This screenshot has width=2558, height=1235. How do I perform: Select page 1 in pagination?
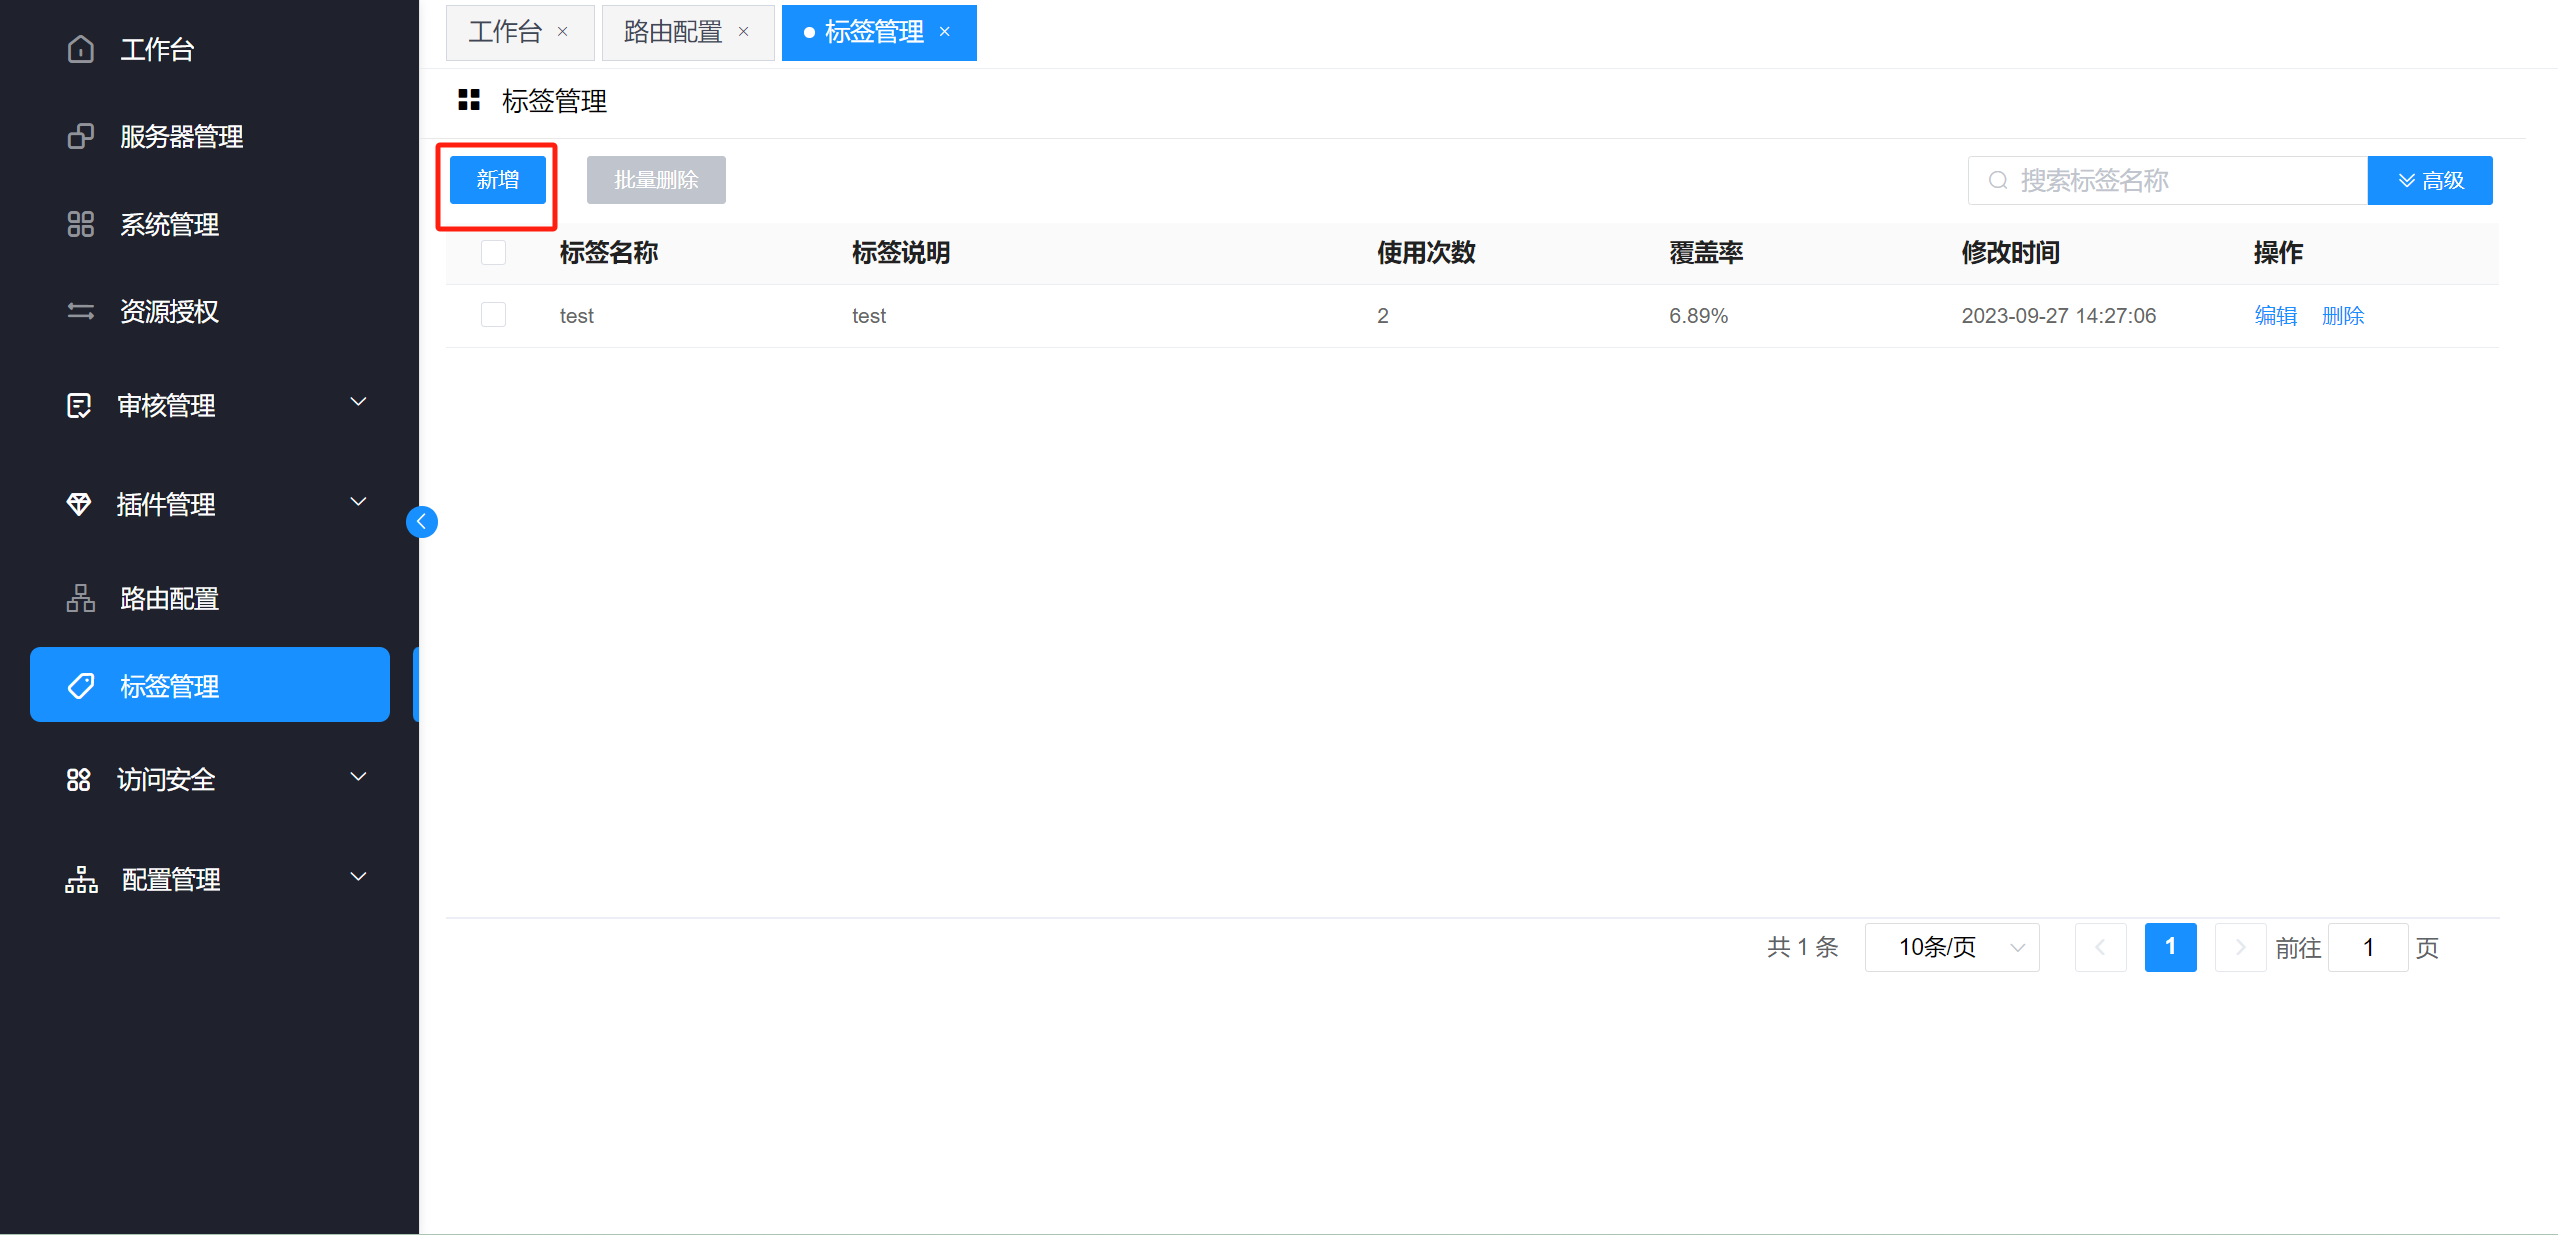[x=2171, y=947]
